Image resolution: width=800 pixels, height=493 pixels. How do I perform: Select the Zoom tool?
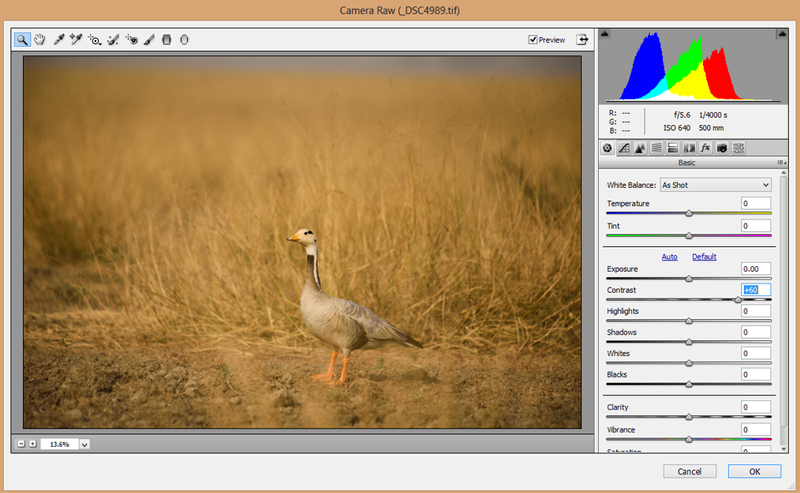(22, 40)
